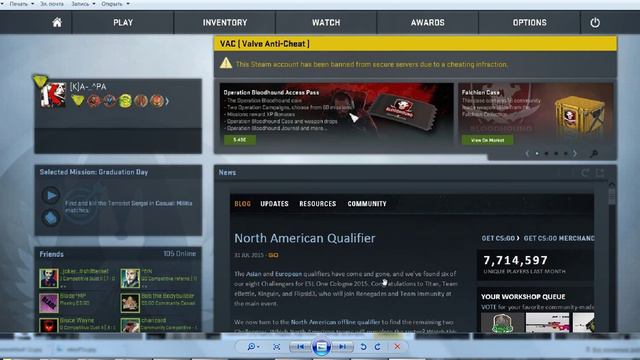Click the unique players count 7,714,597

pyautogui.click(x=516, y=260)
